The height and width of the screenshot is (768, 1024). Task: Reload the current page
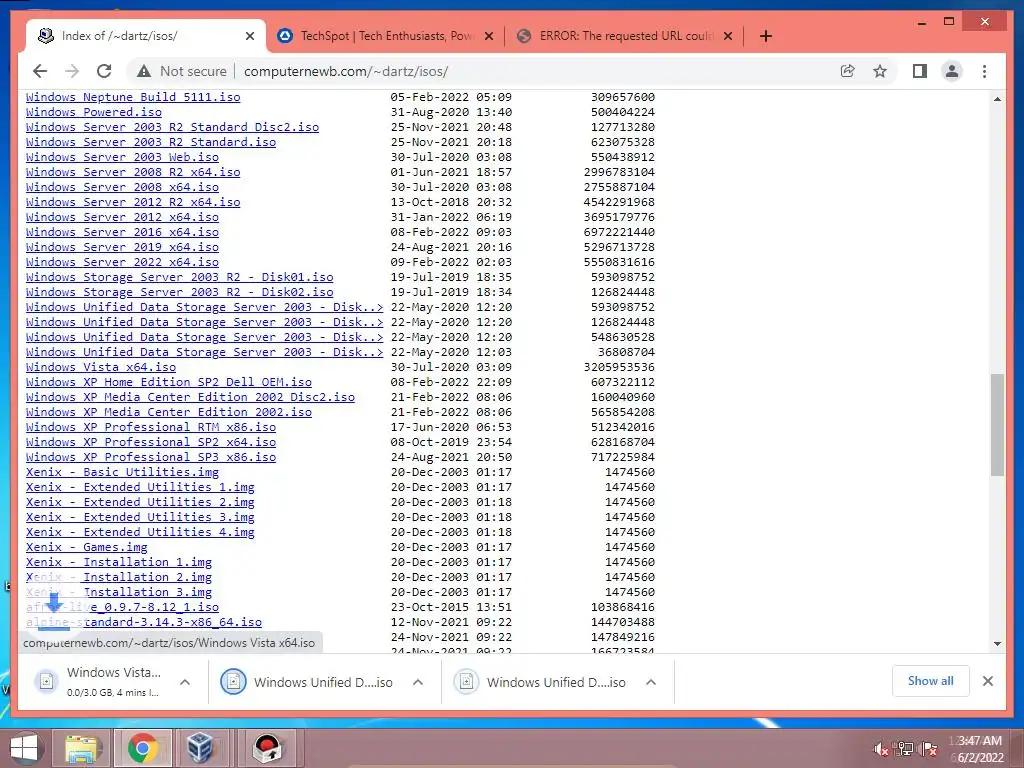(104, 71)
